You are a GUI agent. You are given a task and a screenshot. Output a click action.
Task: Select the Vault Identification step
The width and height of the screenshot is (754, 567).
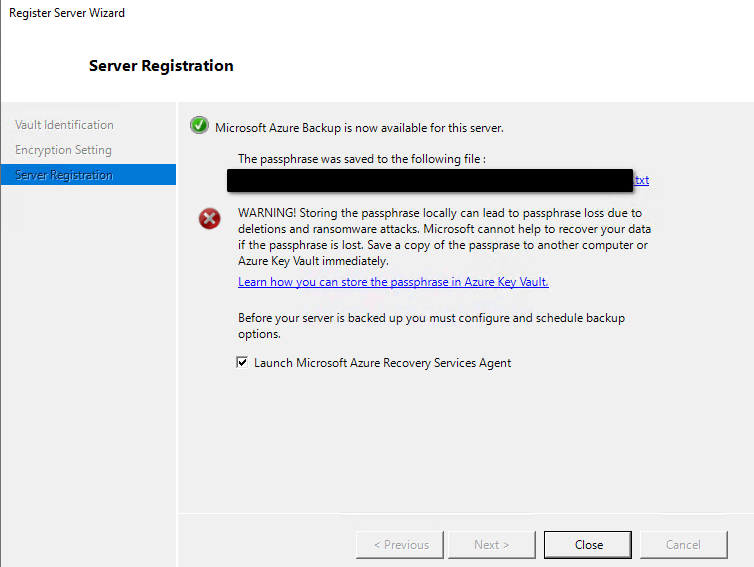click(x=64, y=125)
